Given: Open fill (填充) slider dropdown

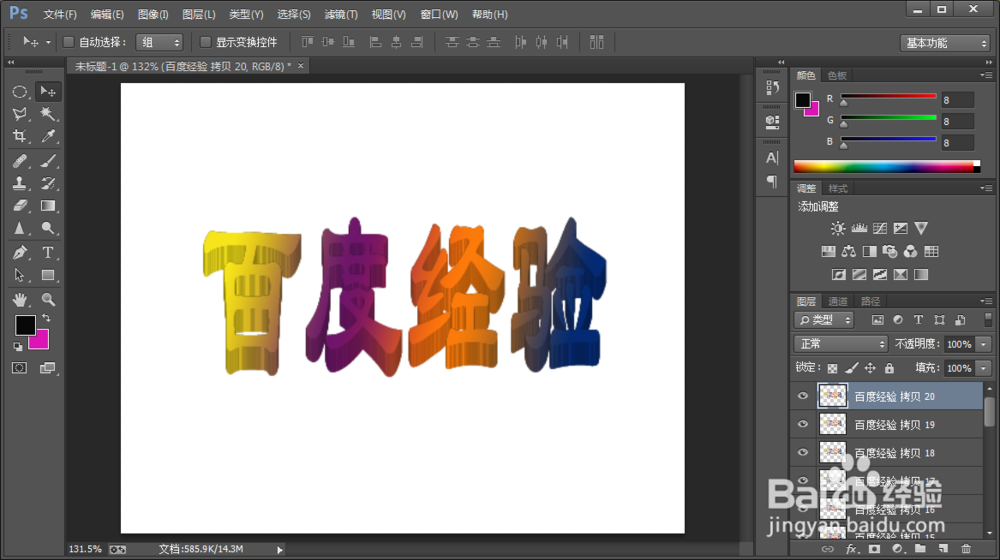Looking at the screenshot, I should coord(983,368).
